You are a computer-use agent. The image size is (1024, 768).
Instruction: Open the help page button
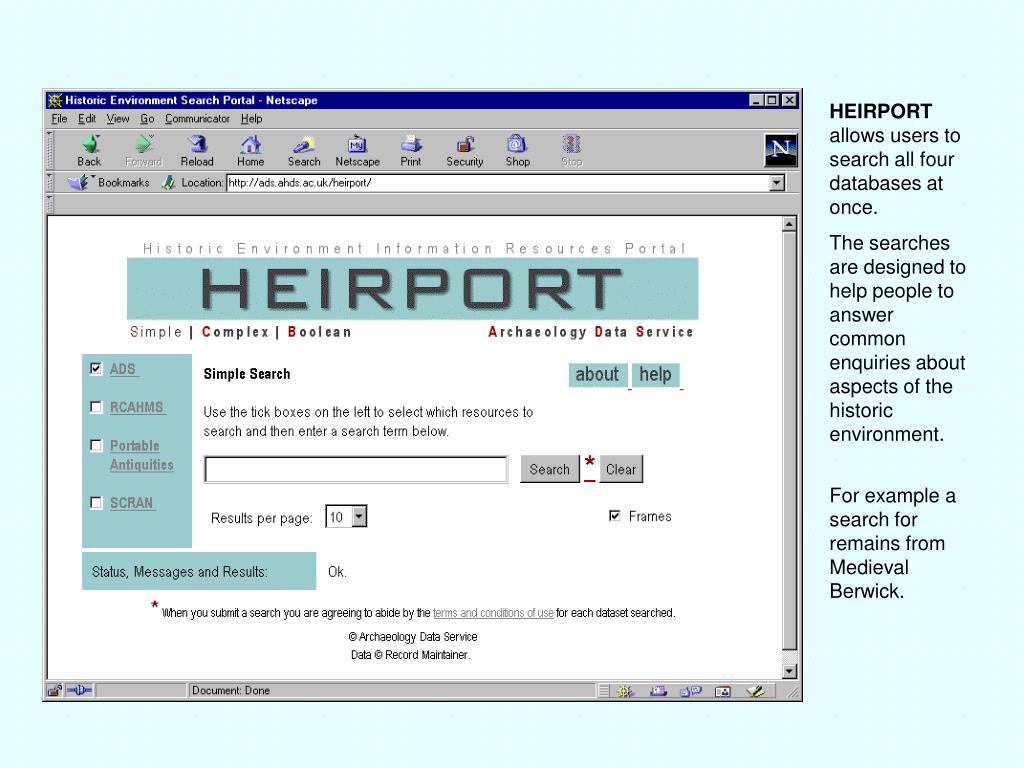656,375
